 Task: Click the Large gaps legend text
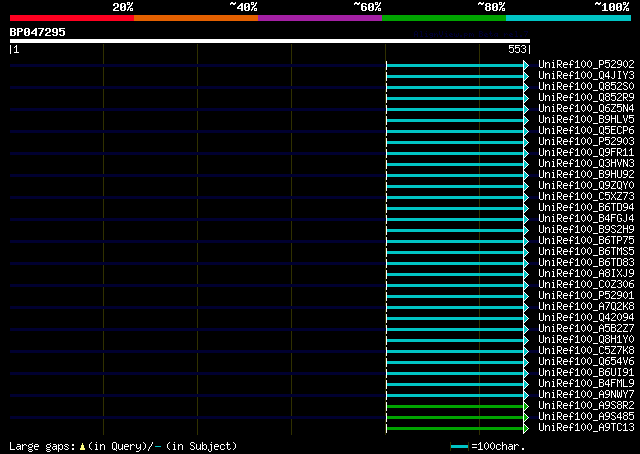click(42, 447)
